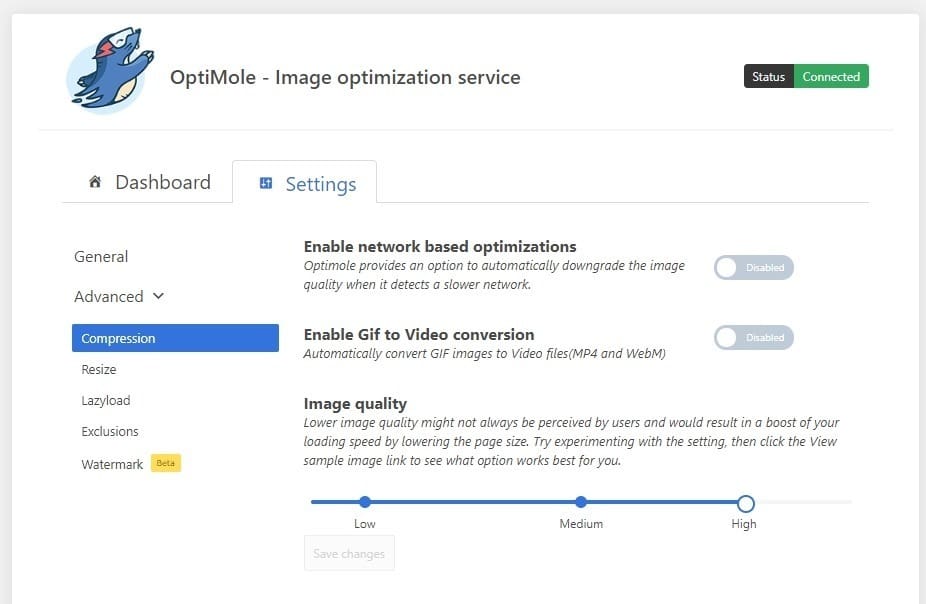Open the Watermark settings
The width and height of the screenshot is (926, 604).
point(112,465)
